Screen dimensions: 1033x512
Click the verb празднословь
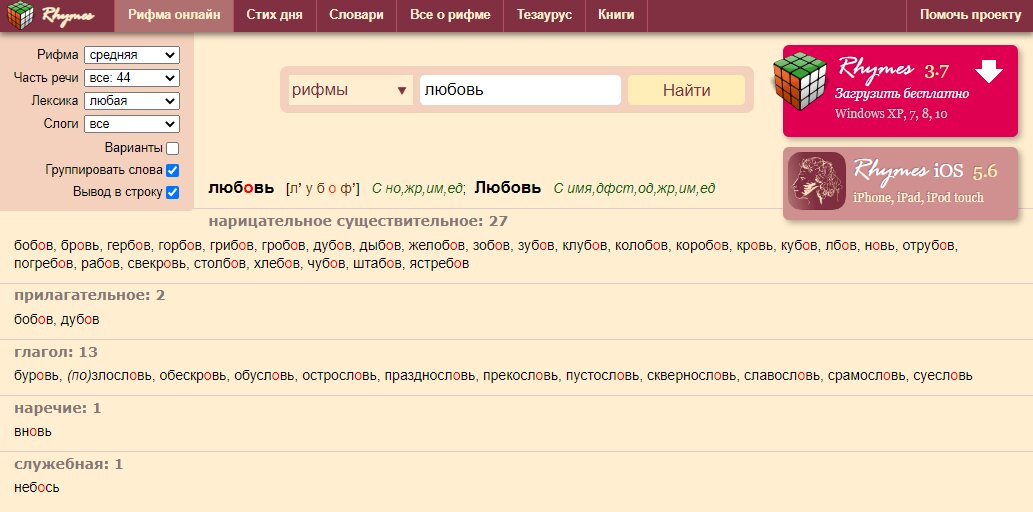click(x=430, y=376)
